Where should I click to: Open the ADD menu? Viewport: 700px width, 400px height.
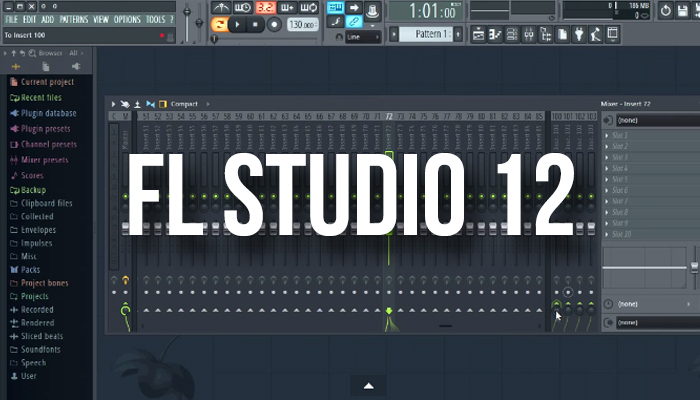click(47, 20)
